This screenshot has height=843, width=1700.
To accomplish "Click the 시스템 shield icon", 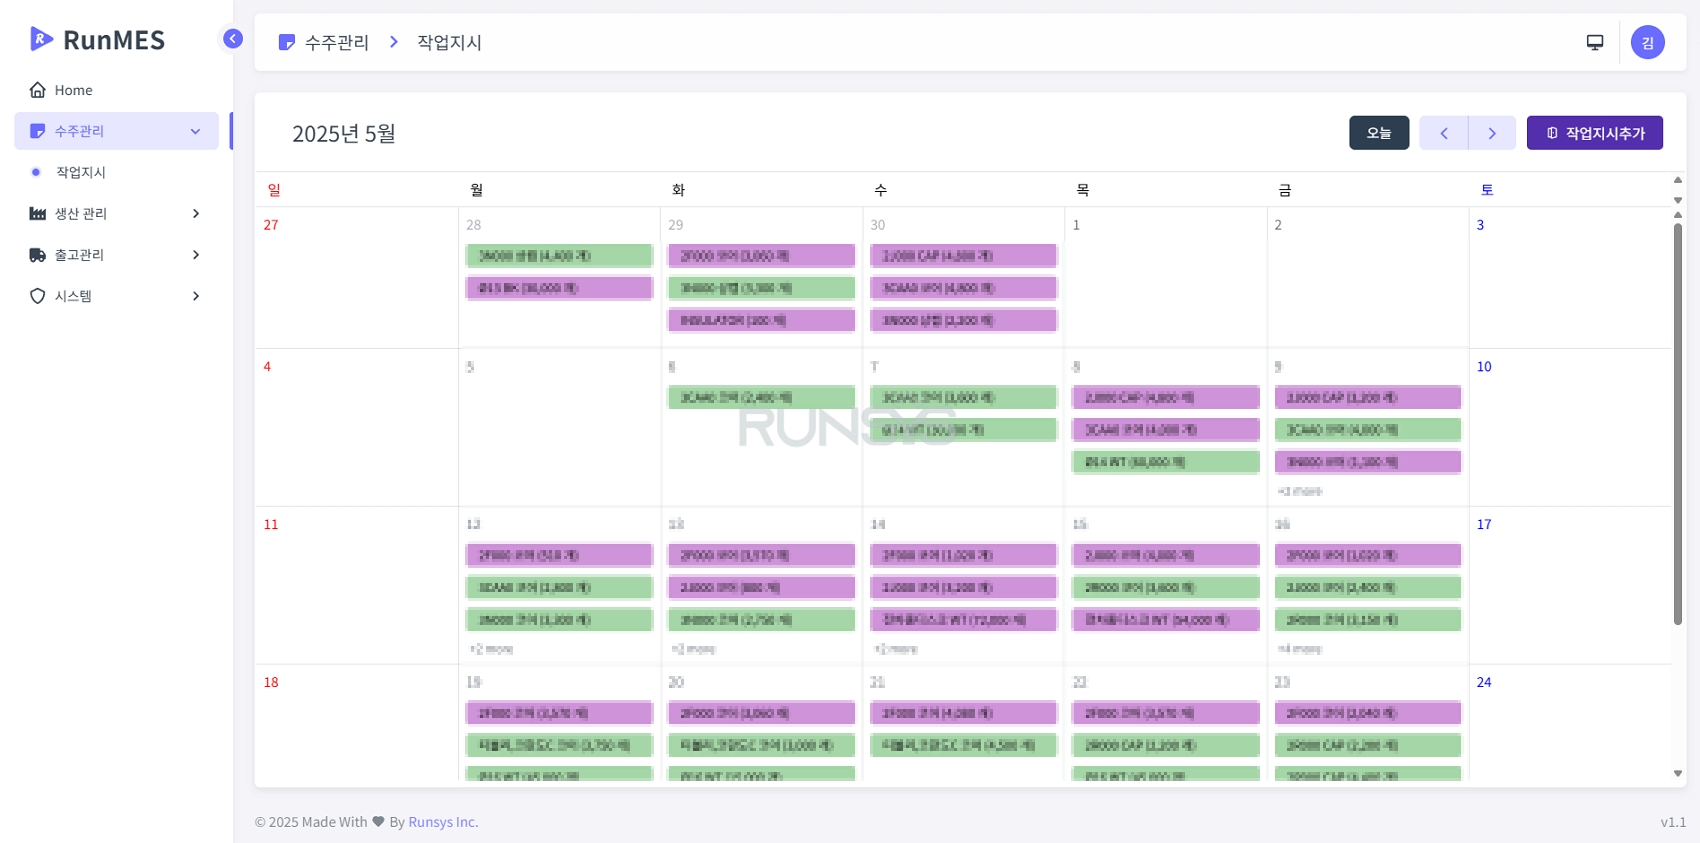I will [38, 296].
